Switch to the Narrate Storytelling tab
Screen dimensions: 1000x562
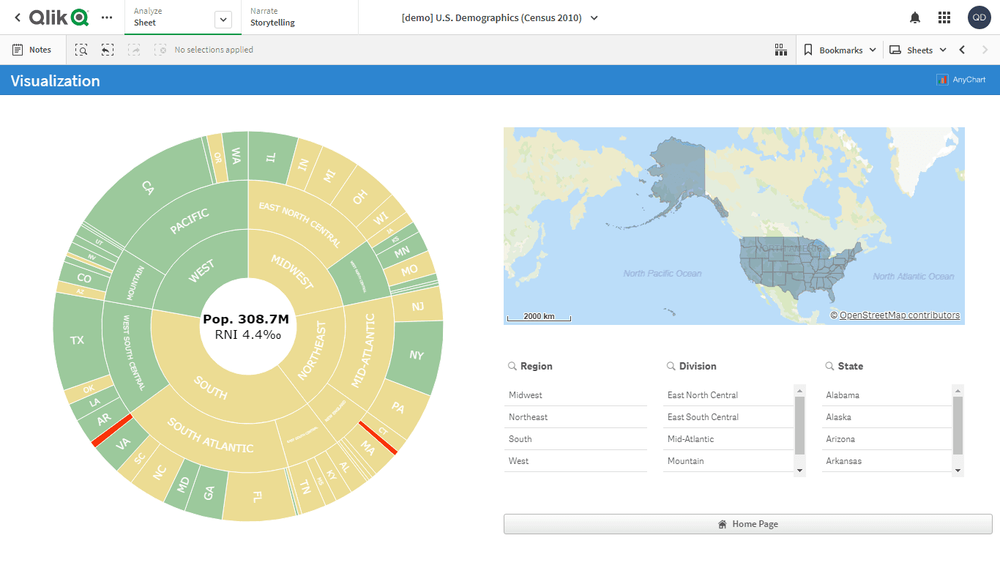[272, 17]
